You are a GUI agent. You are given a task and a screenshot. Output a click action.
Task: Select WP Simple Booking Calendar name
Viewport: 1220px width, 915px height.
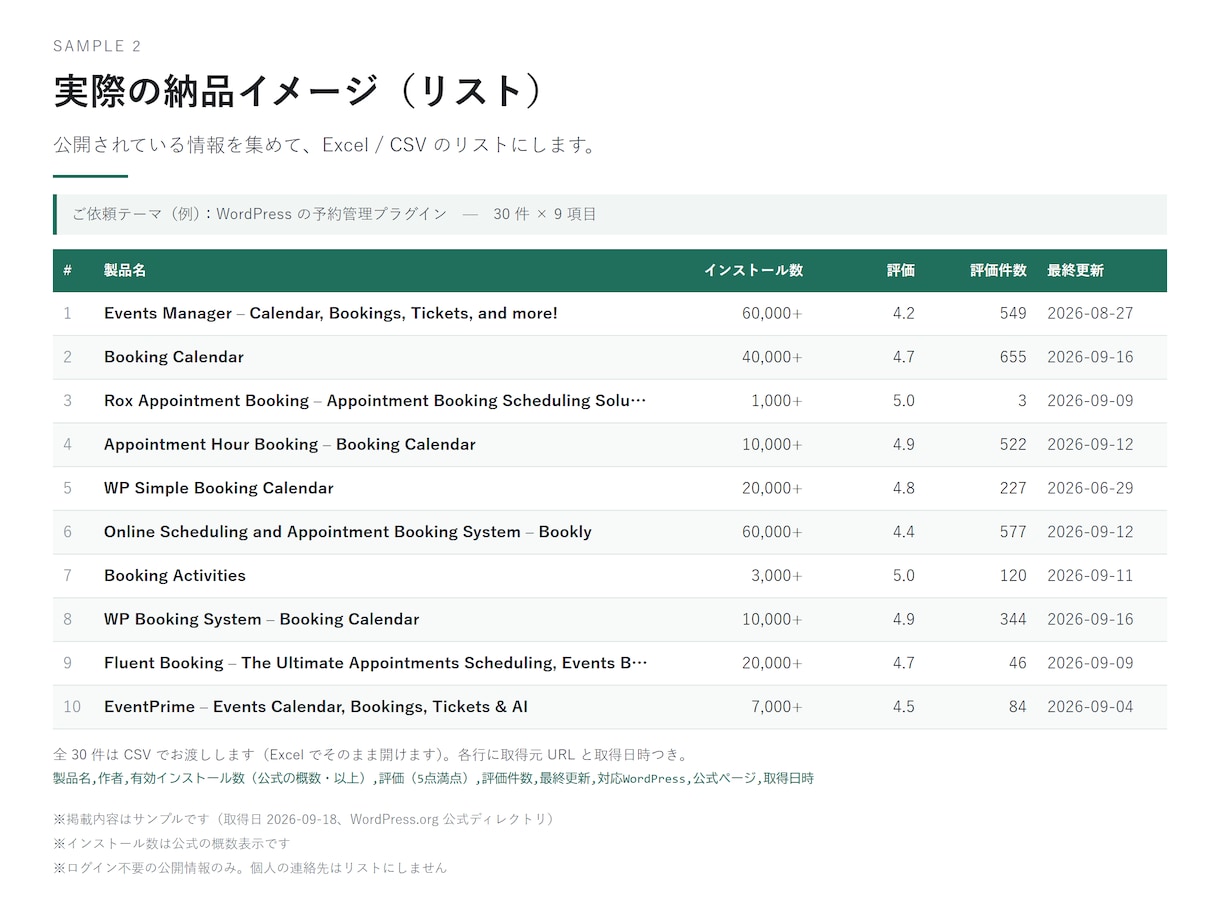pos(219,488)
